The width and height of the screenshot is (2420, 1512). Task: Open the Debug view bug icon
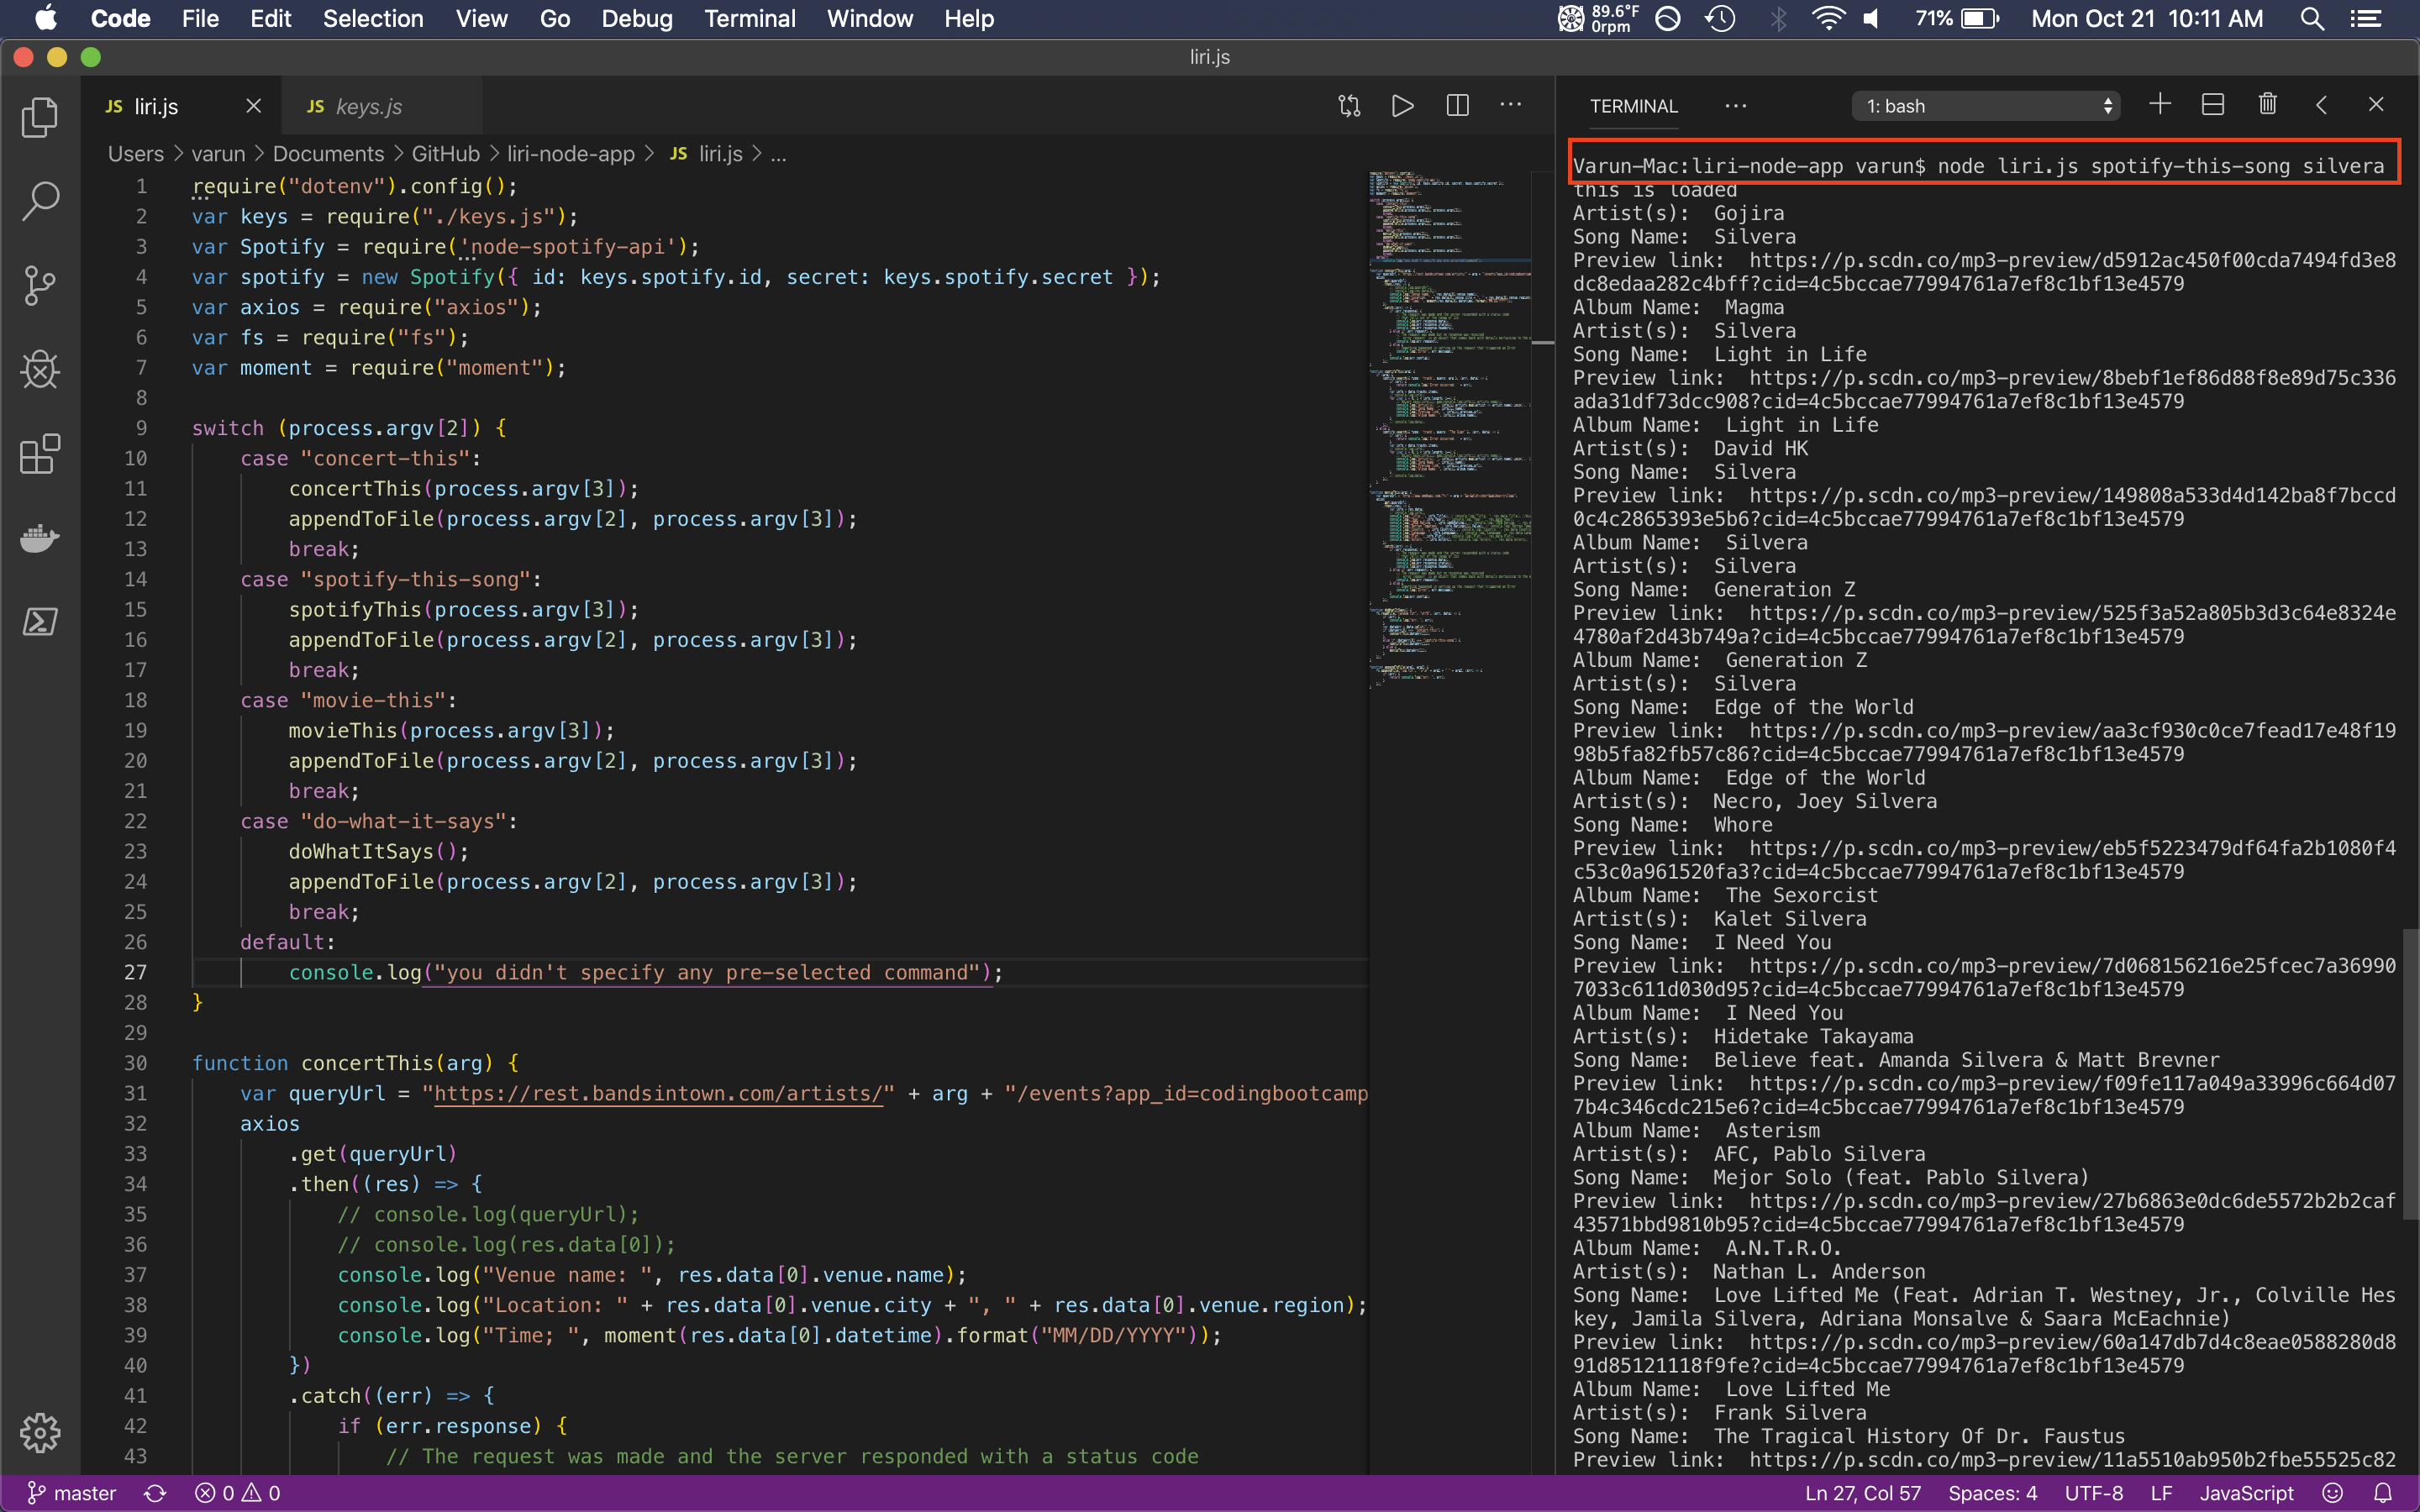click(40, 370)
